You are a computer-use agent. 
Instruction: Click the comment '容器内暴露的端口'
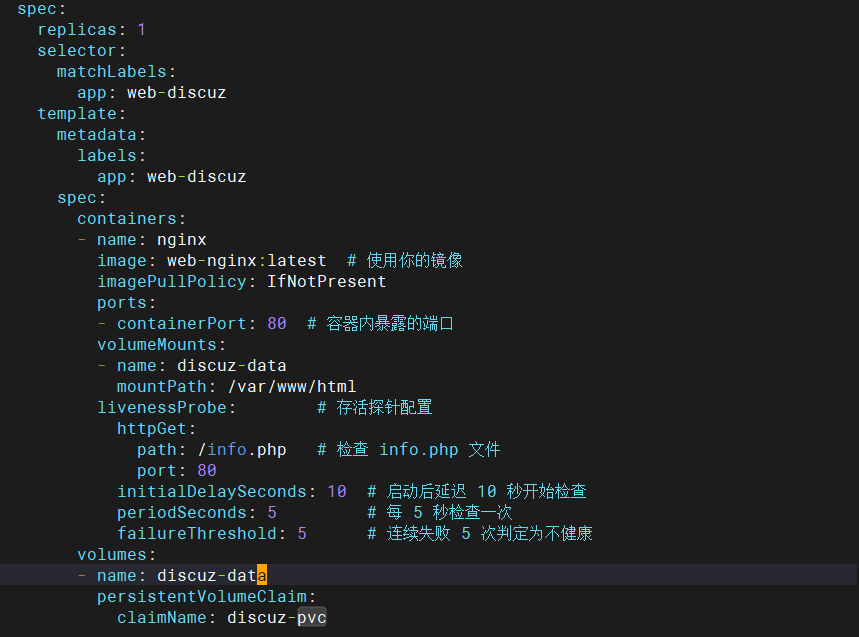point(390,324)
